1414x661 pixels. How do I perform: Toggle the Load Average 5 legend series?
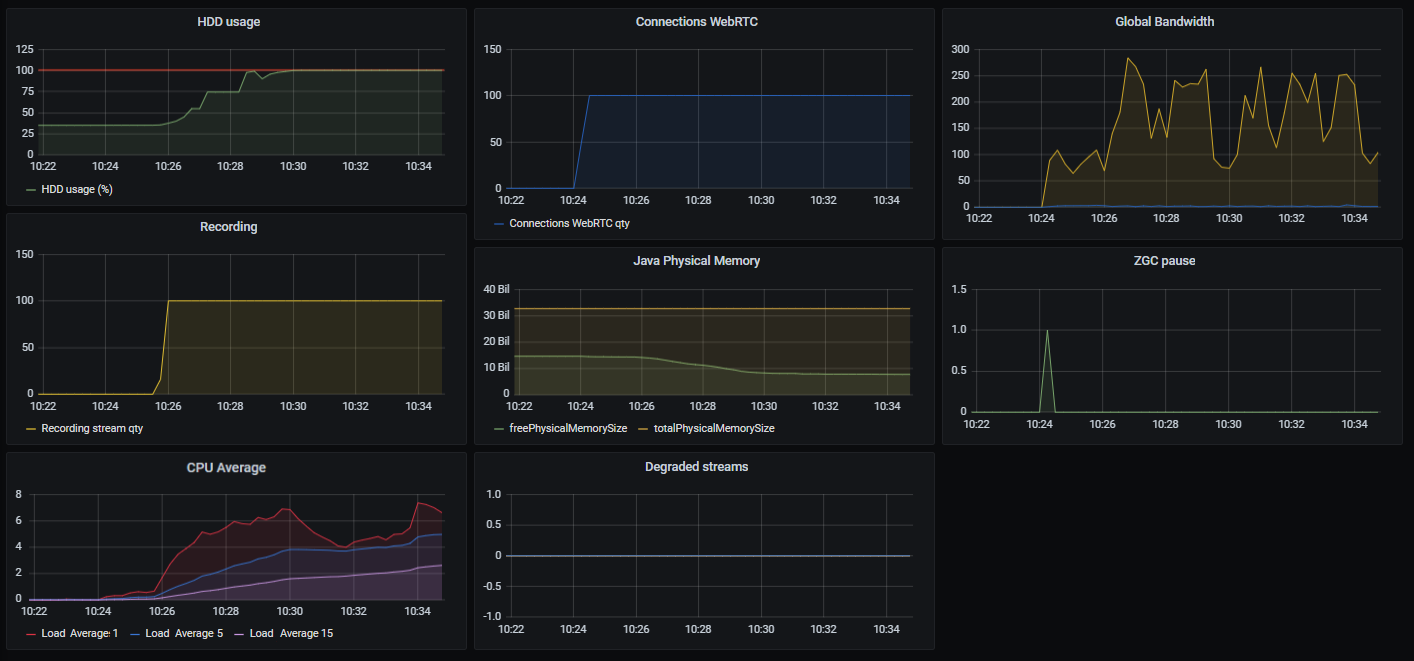click(184, 633)
